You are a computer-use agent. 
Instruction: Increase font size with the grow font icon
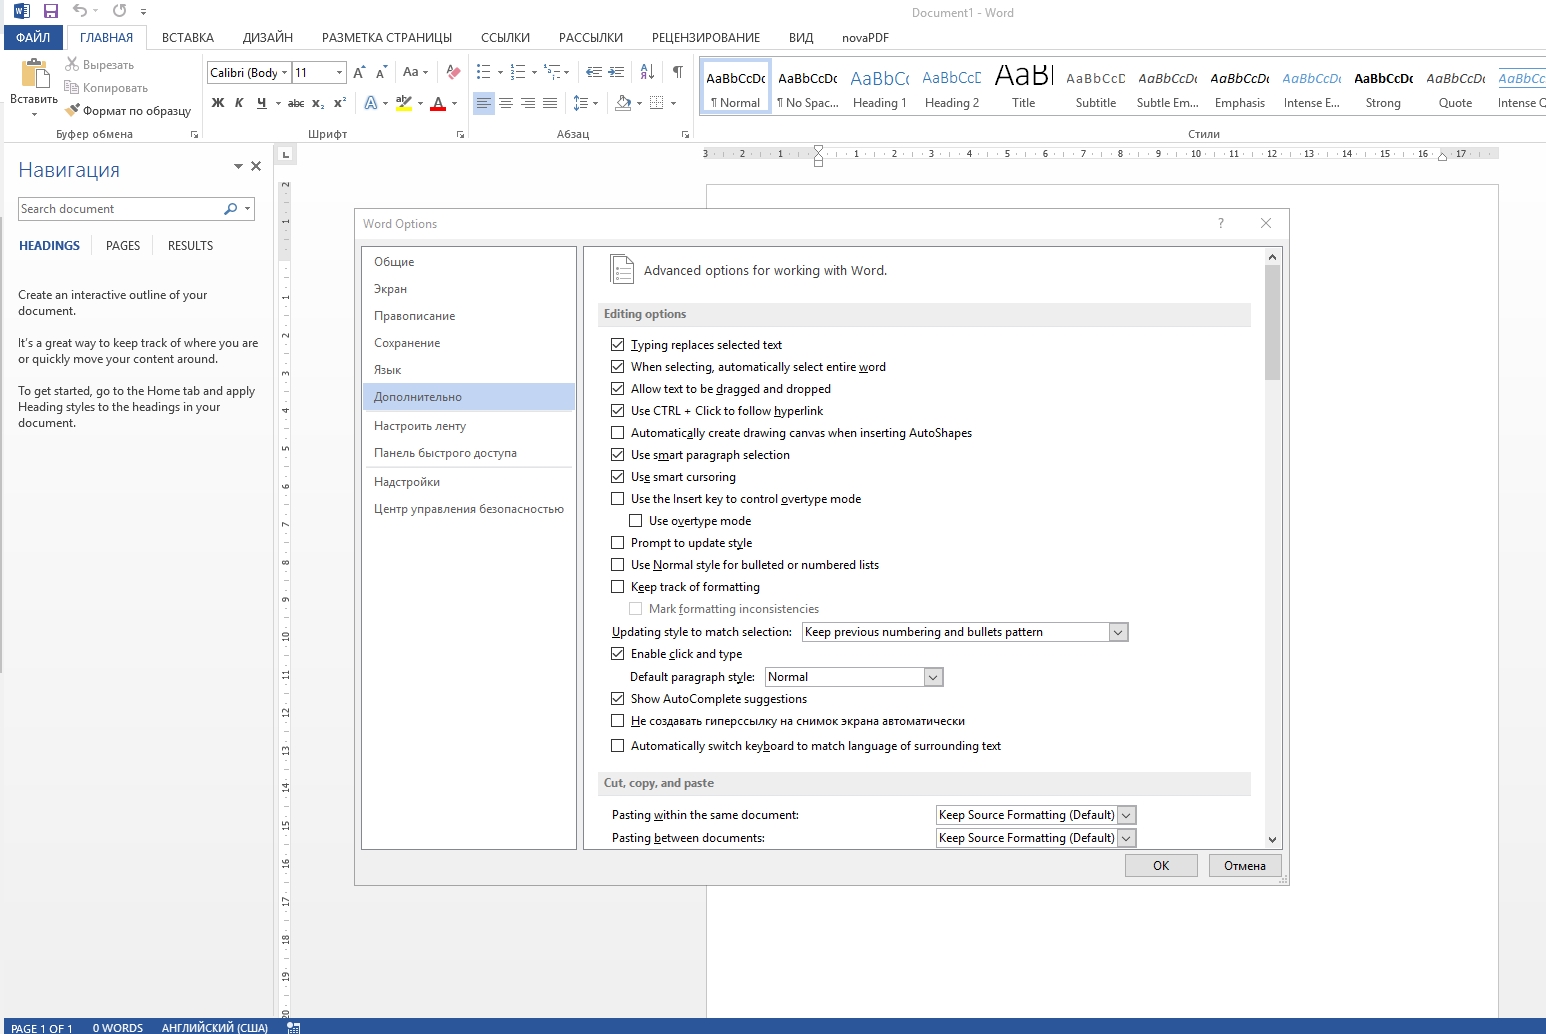click(x=360, y=72)
